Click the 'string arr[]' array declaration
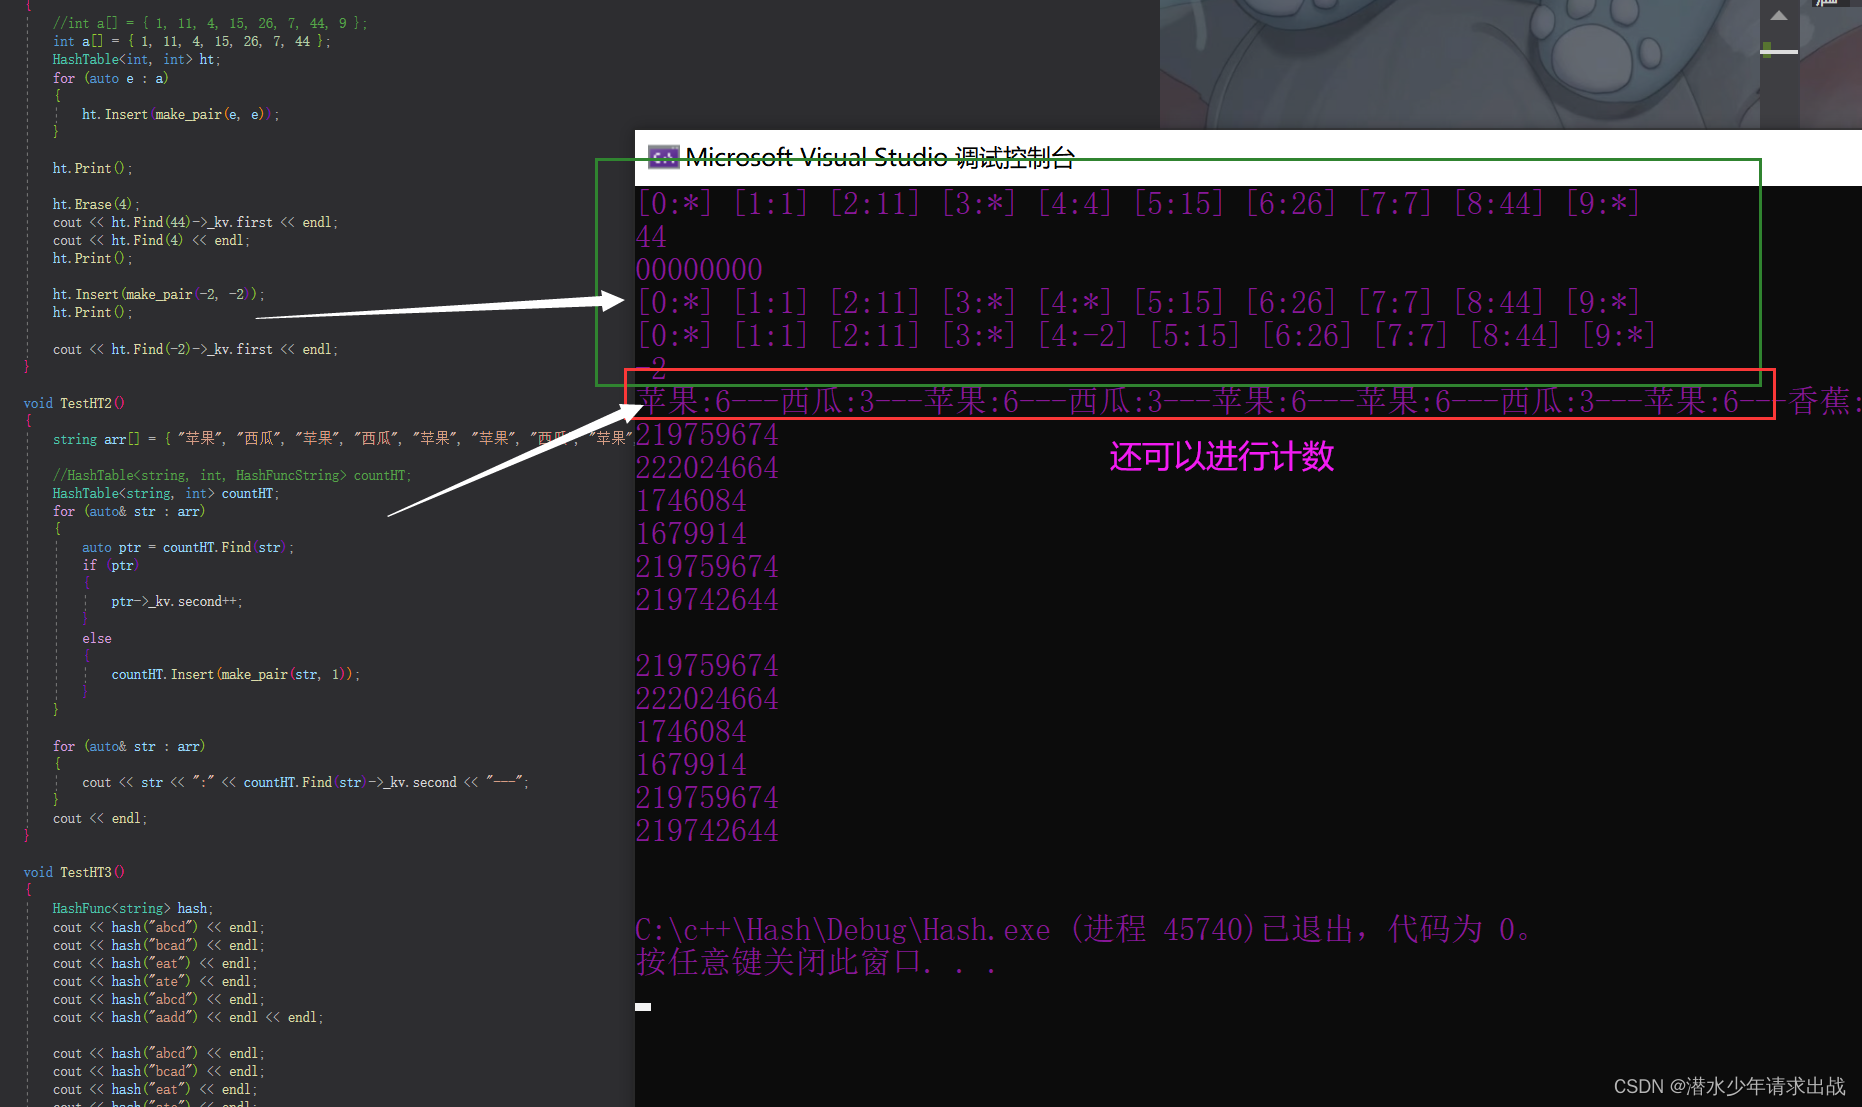 pyautogui.click(x=343, y=439)
